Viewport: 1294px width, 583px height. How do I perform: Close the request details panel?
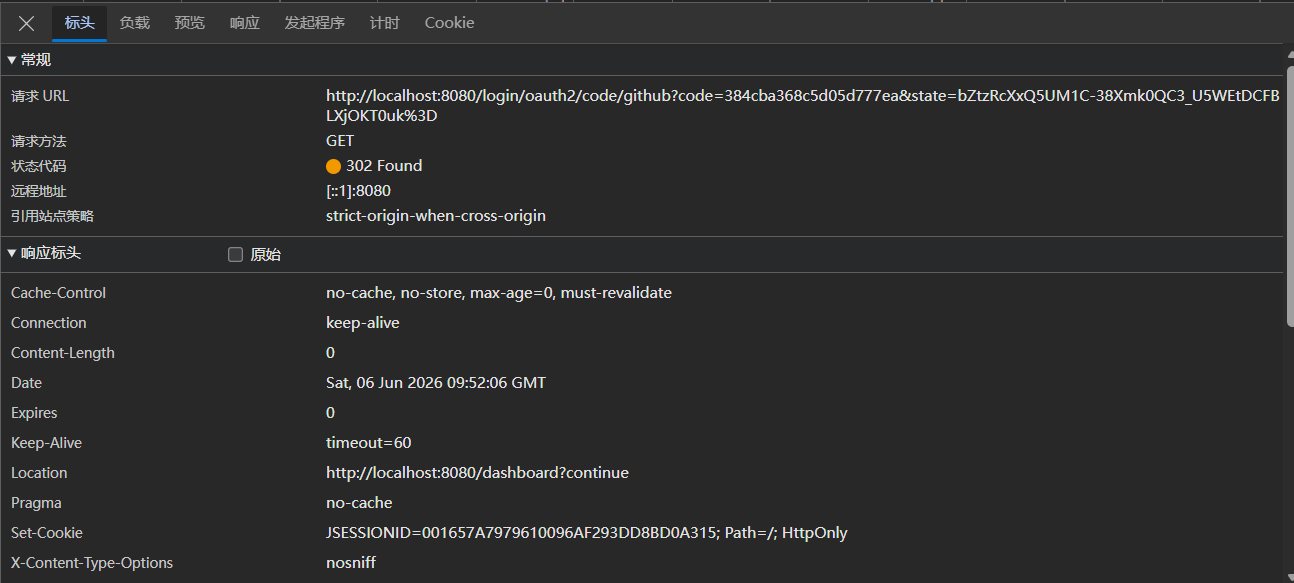pyautogui.click(x=27, y=23)
